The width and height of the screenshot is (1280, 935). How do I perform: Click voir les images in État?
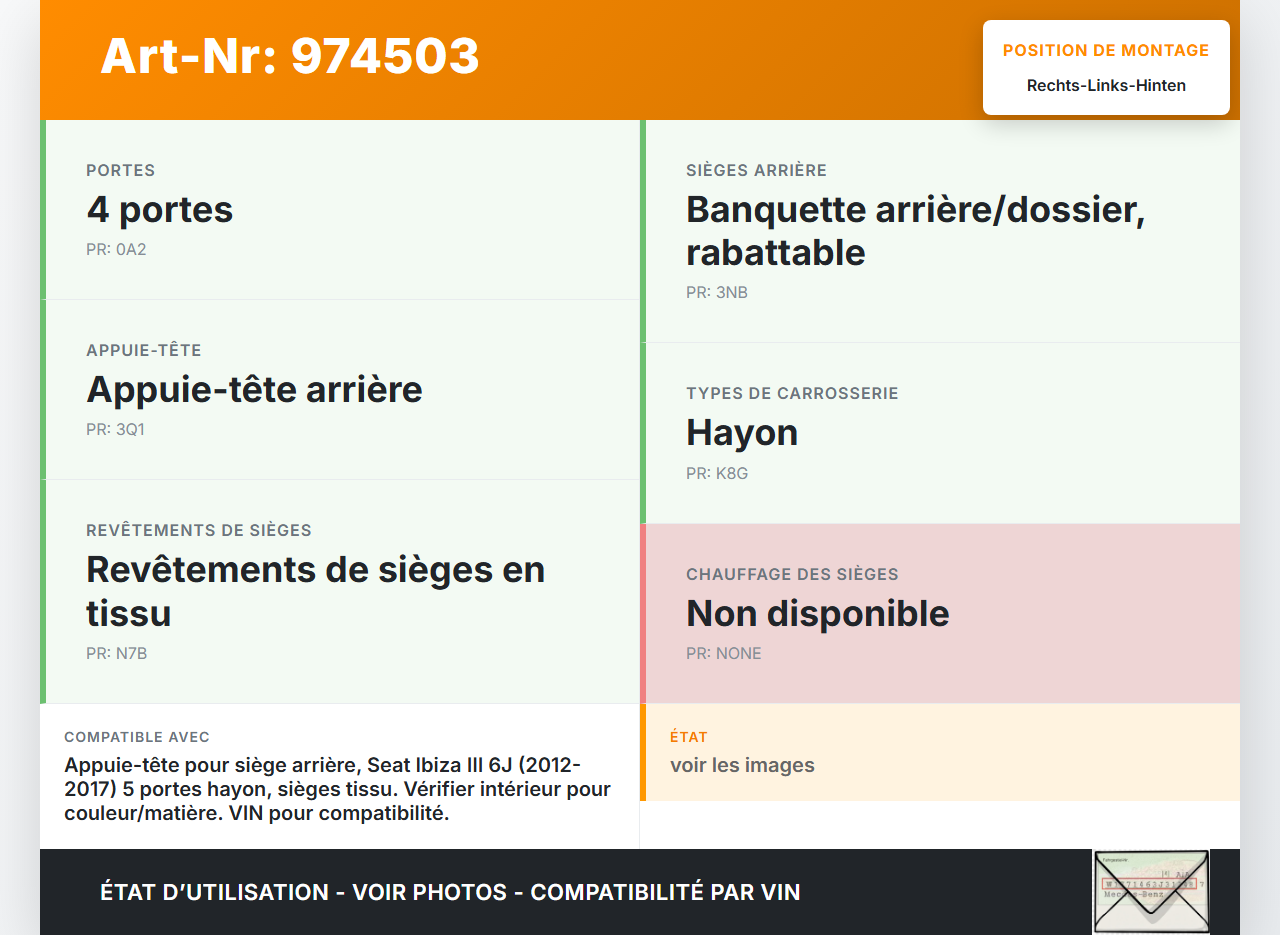tap(742, 765)
